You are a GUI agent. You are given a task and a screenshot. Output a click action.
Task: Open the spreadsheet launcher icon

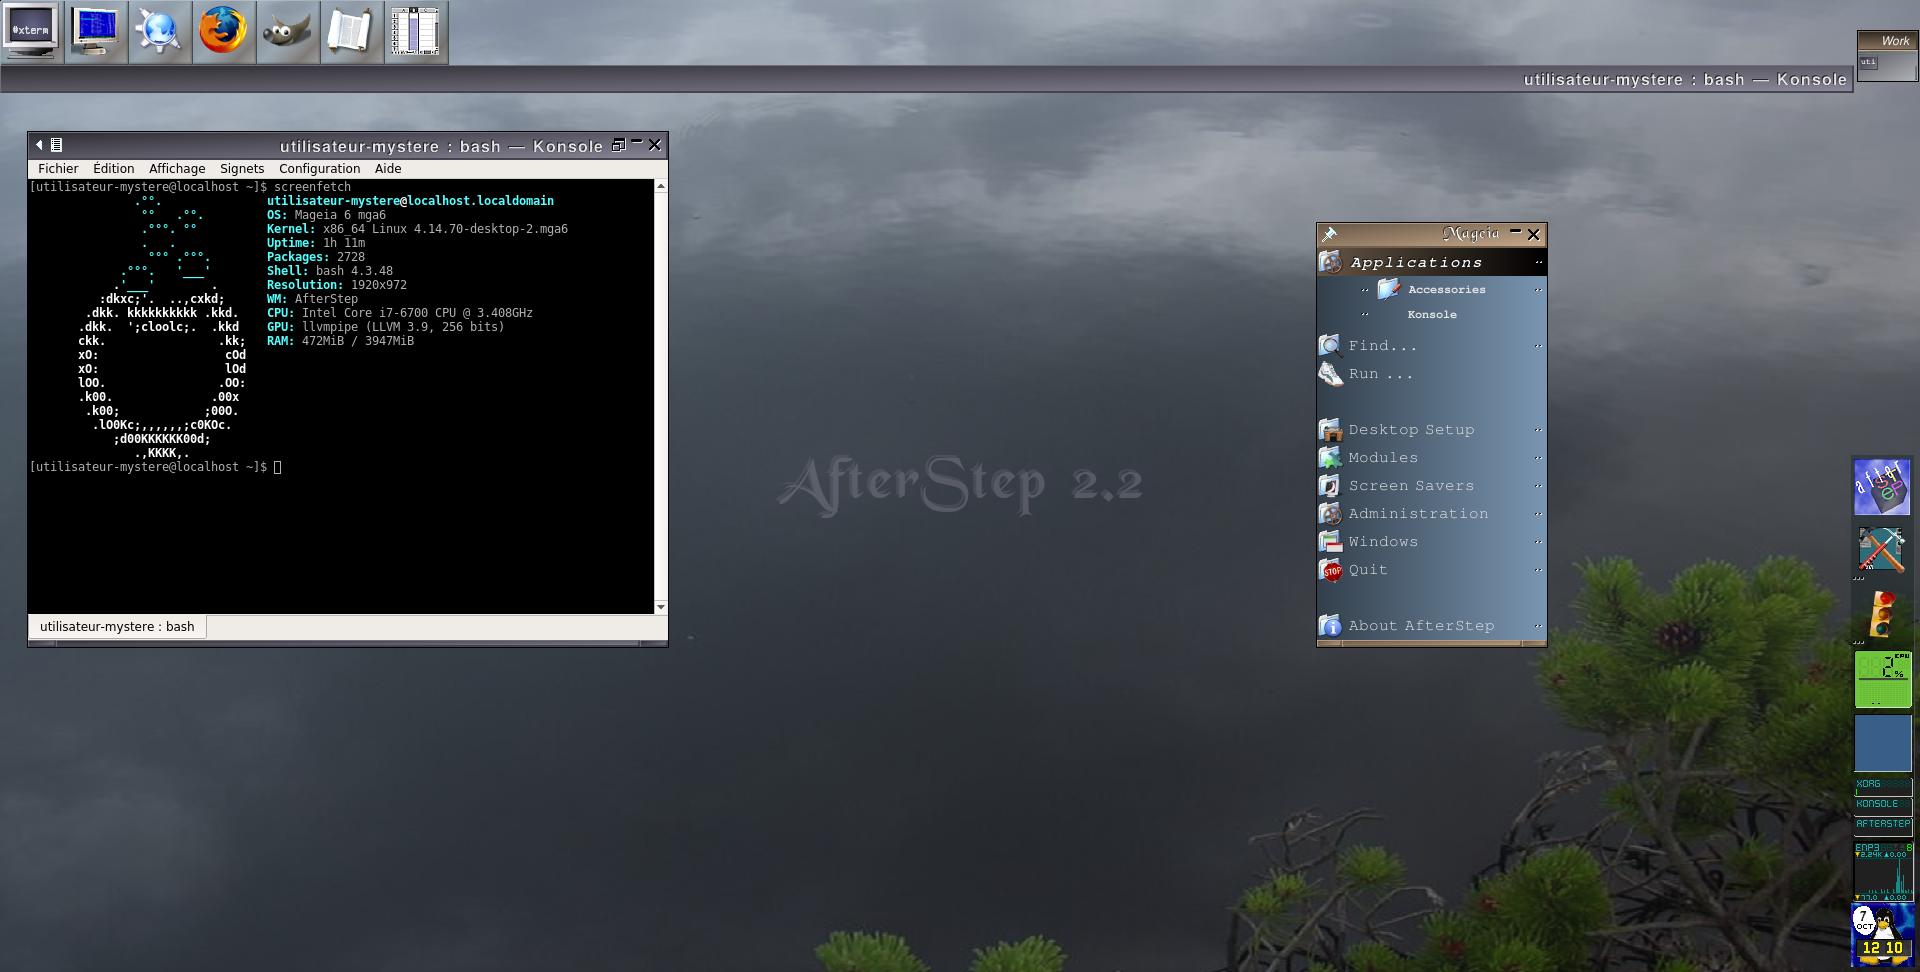click(x=416, y=32)
